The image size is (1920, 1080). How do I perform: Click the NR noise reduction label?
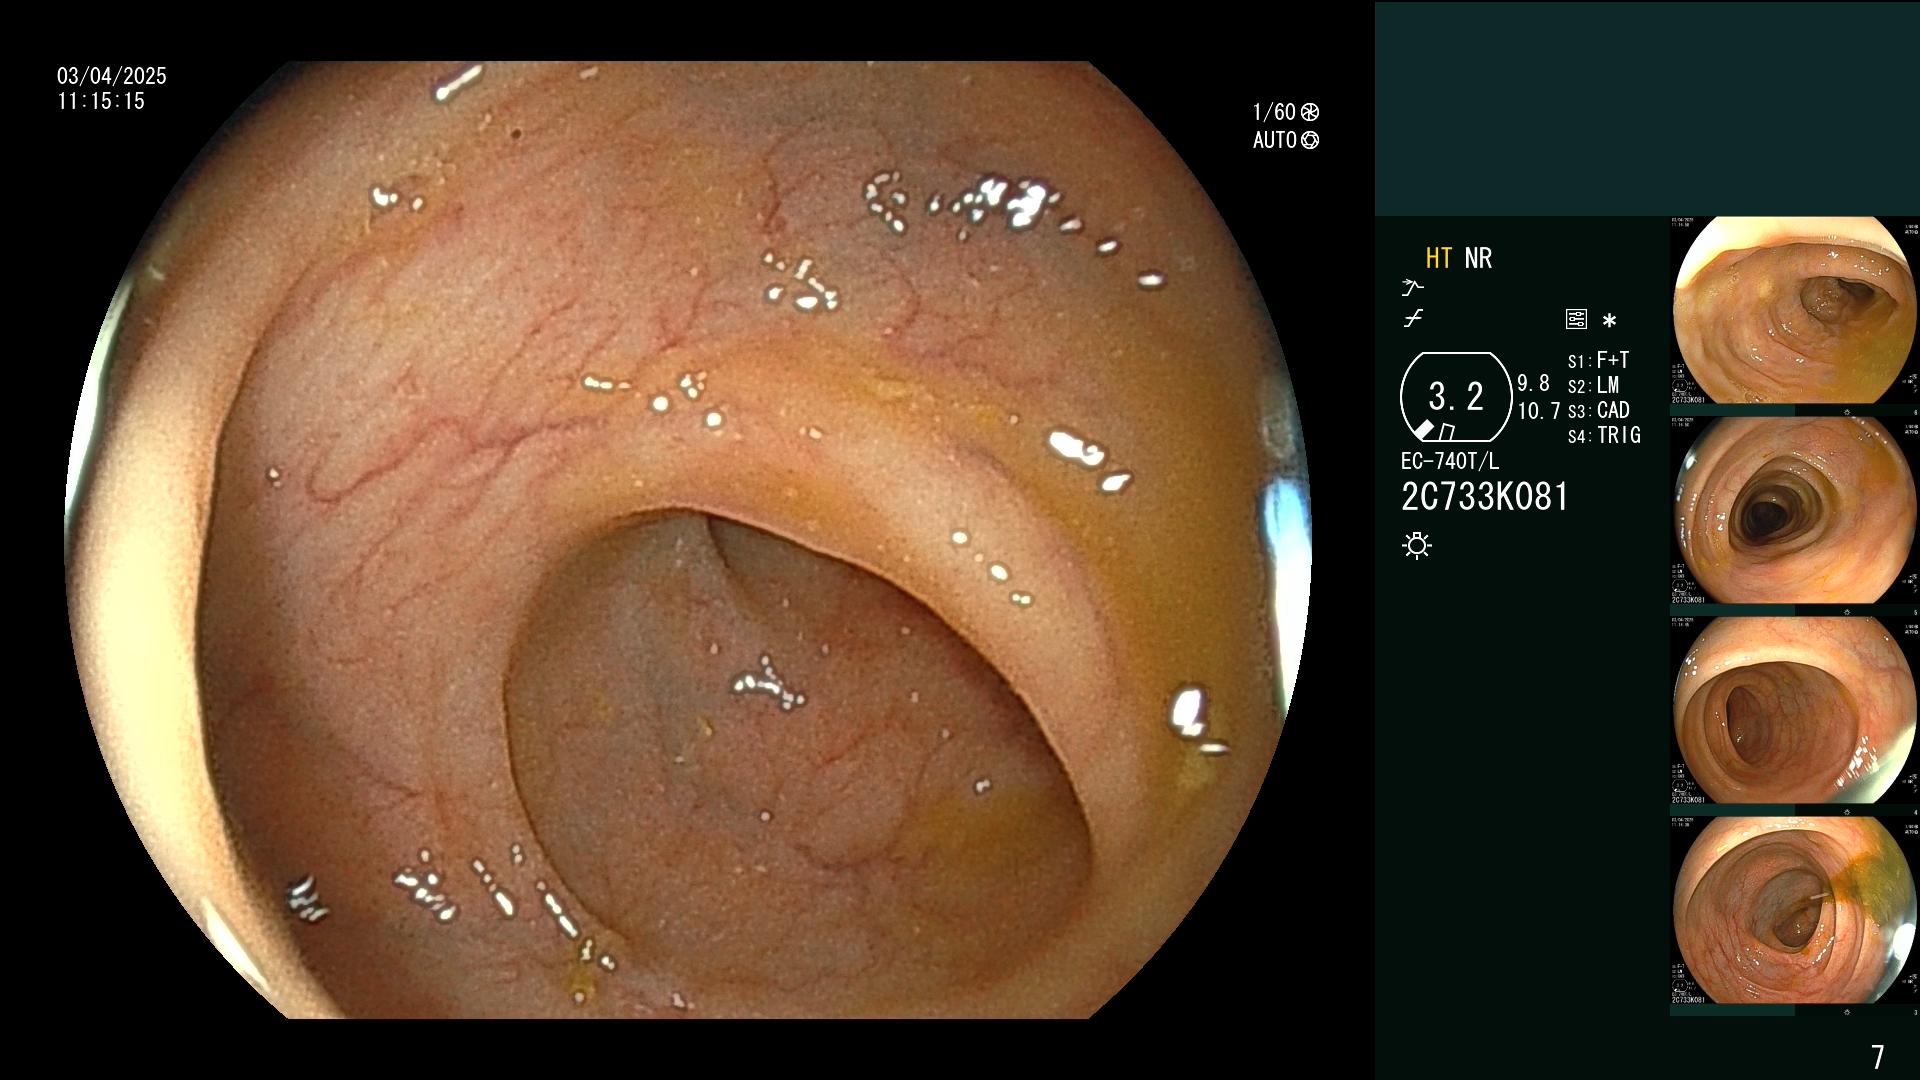click(1478, 258)
